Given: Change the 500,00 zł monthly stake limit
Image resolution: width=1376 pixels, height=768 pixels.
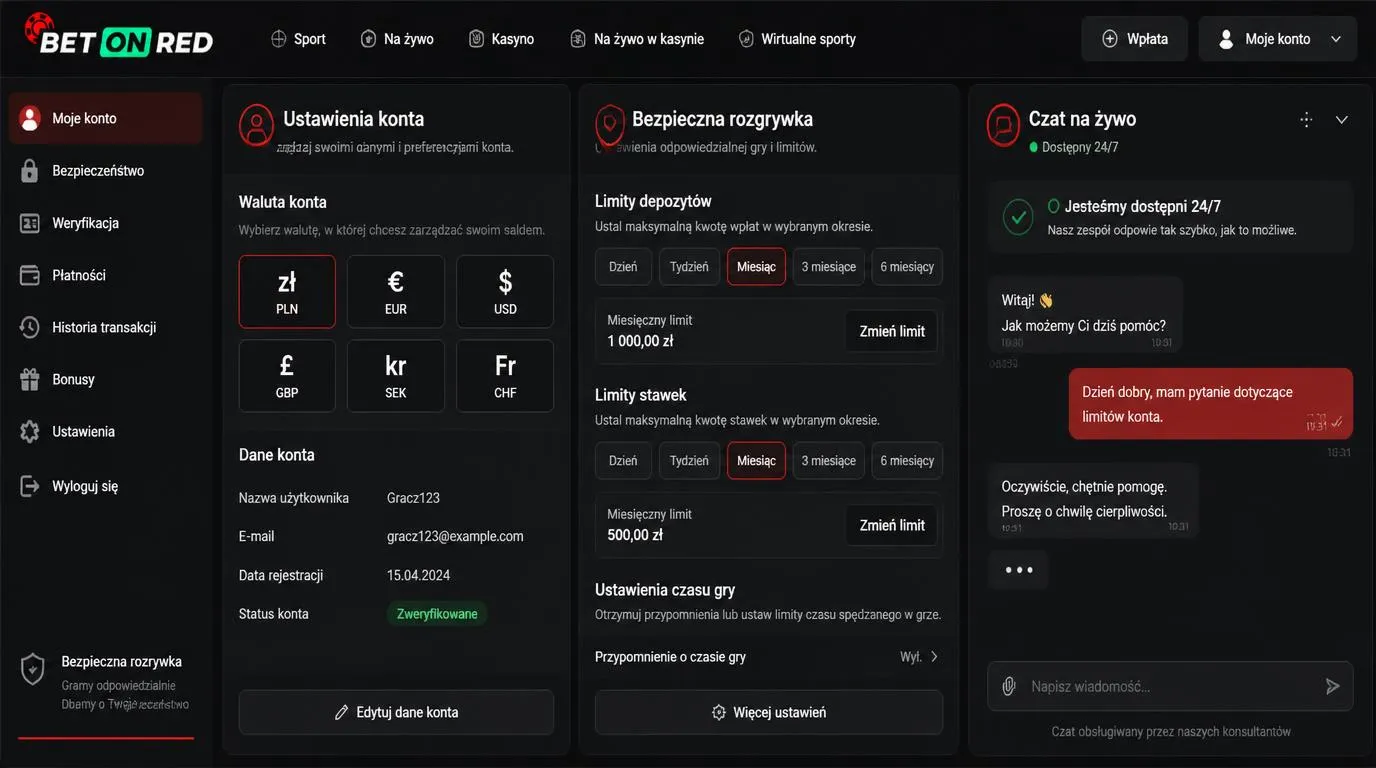Looking at the screenshot, I should point(892,525).
